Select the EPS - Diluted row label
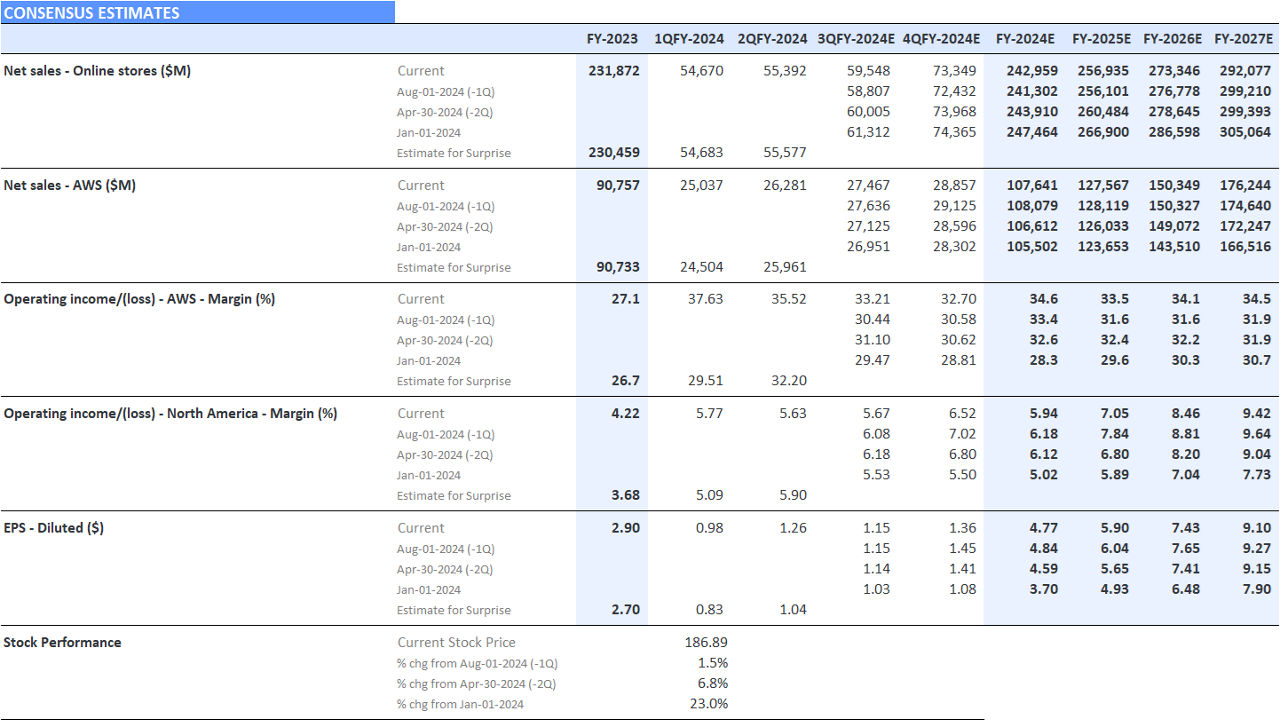Viewport: 1280px width, 720px height. click(x=56, y=527)
